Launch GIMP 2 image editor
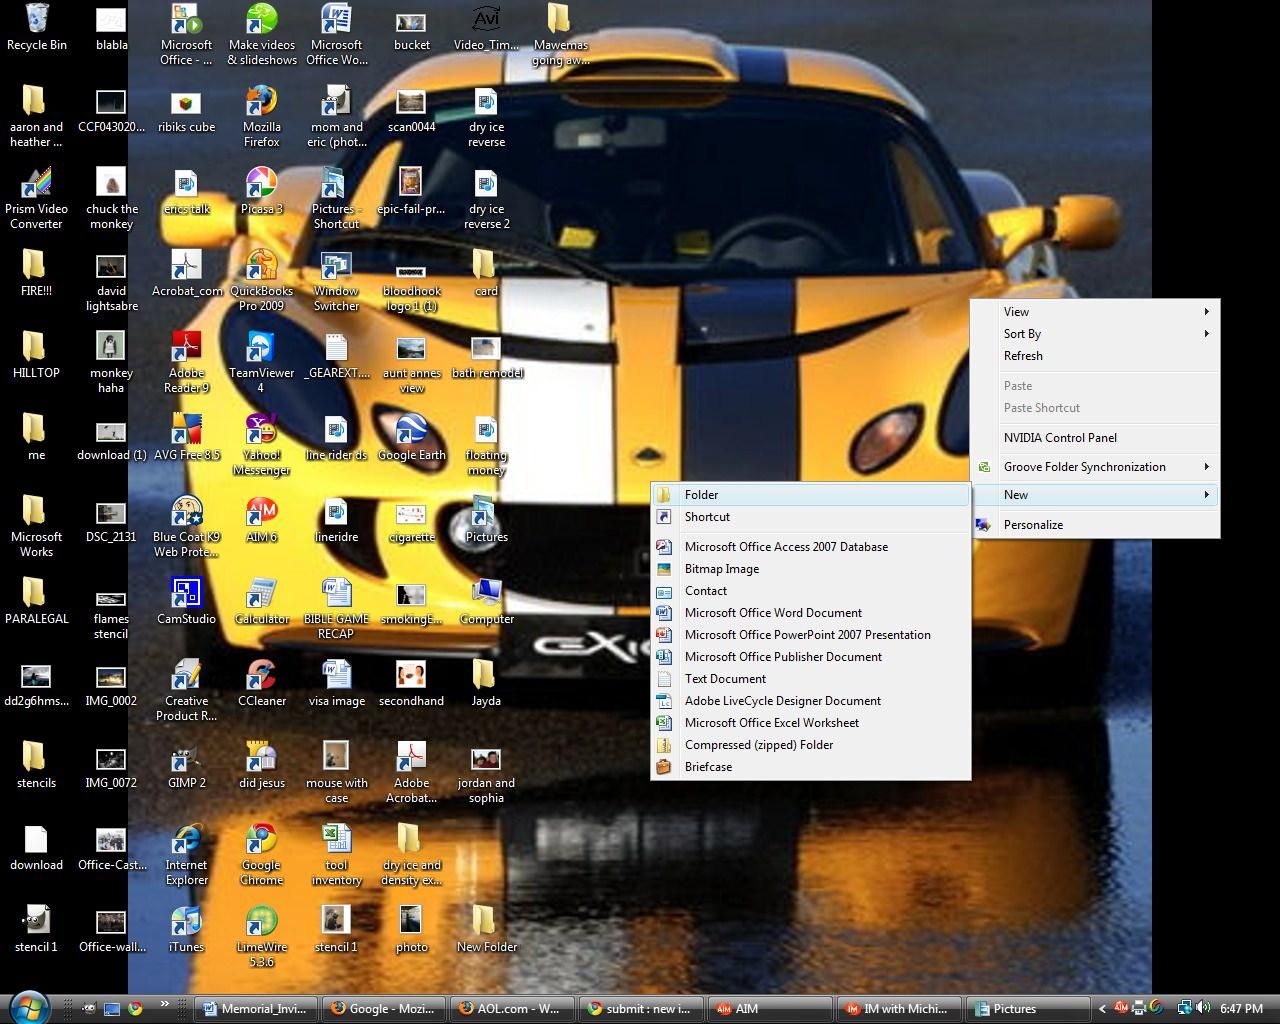Screen dimensions: 1280x1024 [186, 758]
